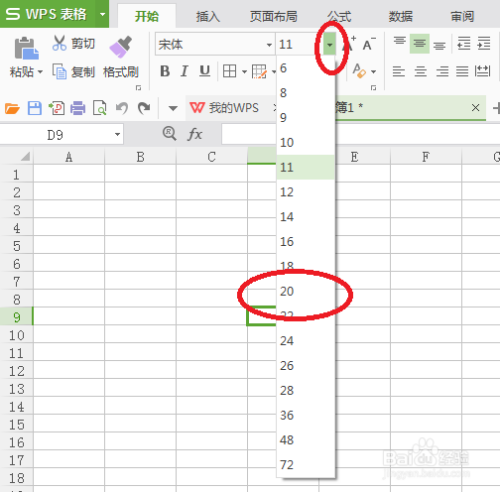Image resolution: width=500 pixels, height=492 pixels.
Task: Click the font size input box
Action: click(299, 44)
